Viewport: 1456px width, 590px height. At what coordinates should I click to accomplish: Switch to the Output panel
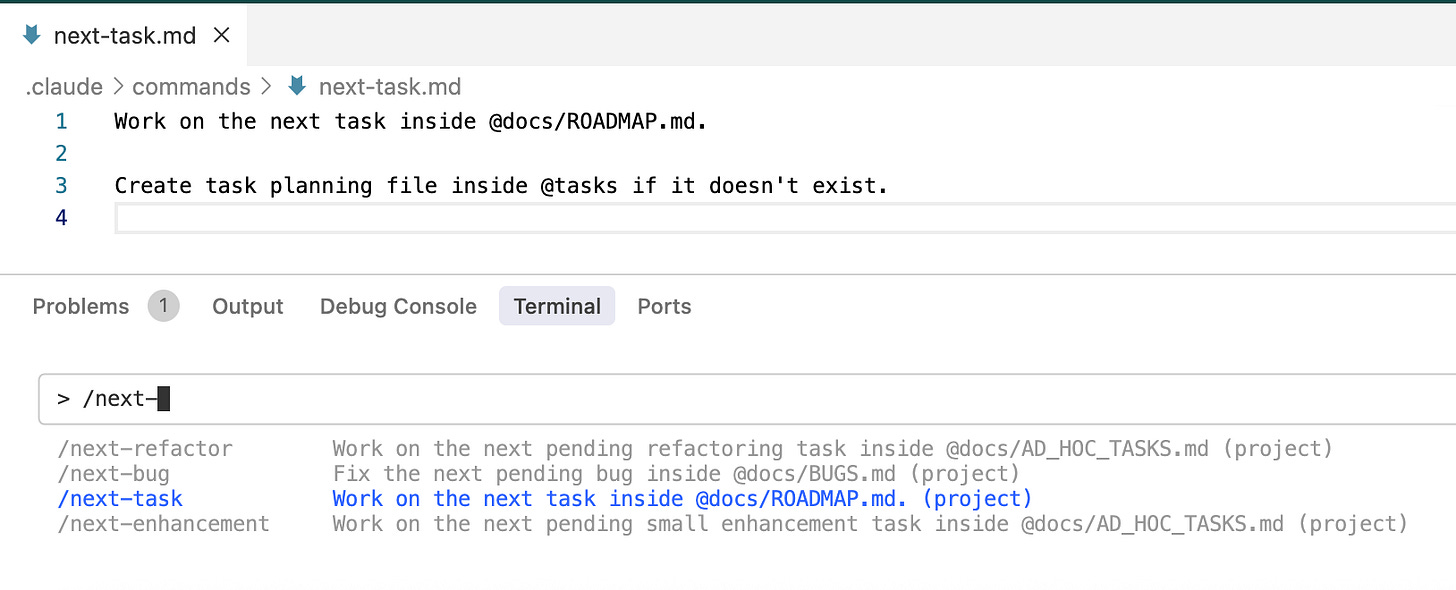tap(247, 306)
